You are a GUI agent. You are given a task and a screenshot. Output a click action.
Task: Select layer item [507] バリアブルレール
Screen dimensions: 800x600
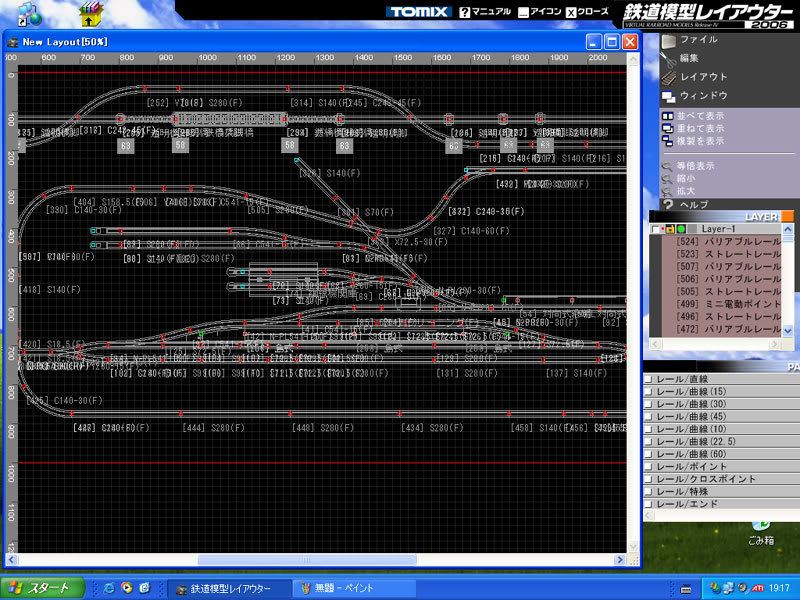(729, 267)
